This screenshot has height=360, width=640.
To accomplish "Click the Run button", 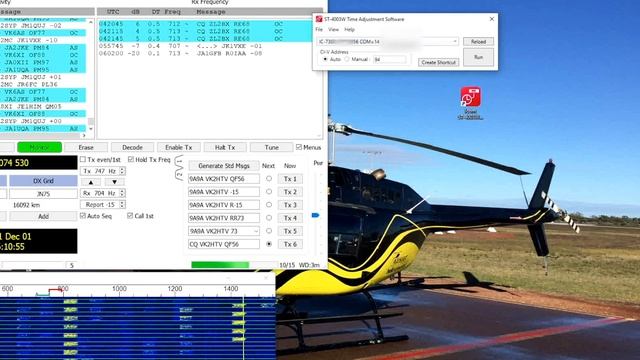I will pos(478,57).
